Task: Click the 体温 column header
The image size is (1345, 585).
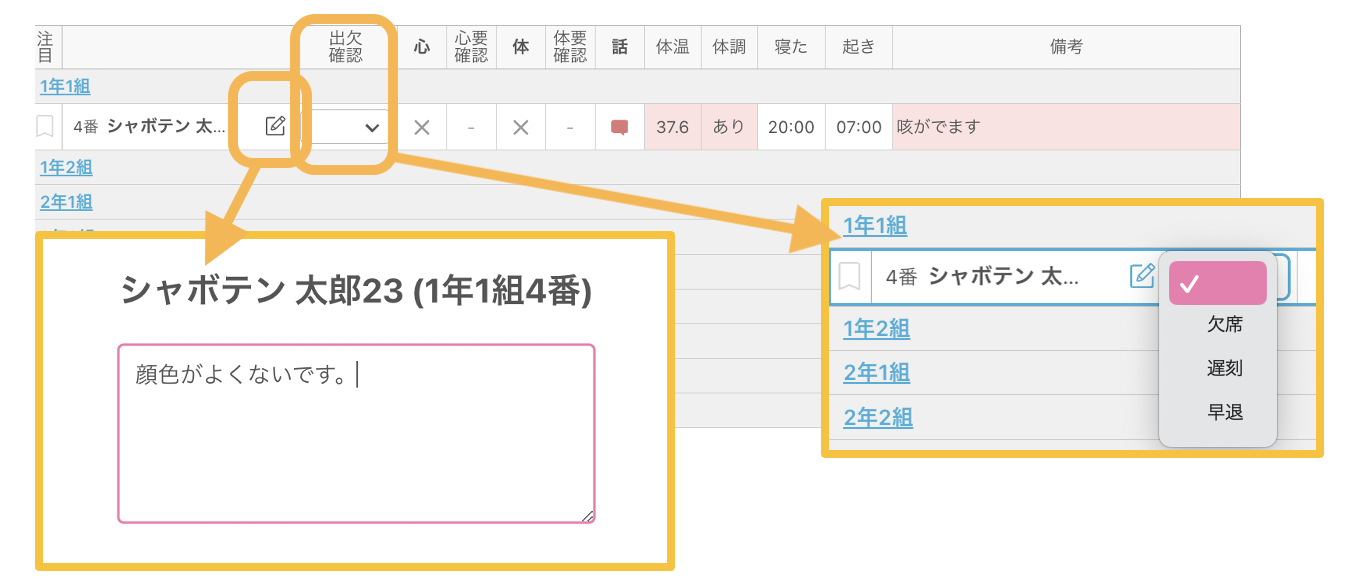Action: (x=673, y=47)
